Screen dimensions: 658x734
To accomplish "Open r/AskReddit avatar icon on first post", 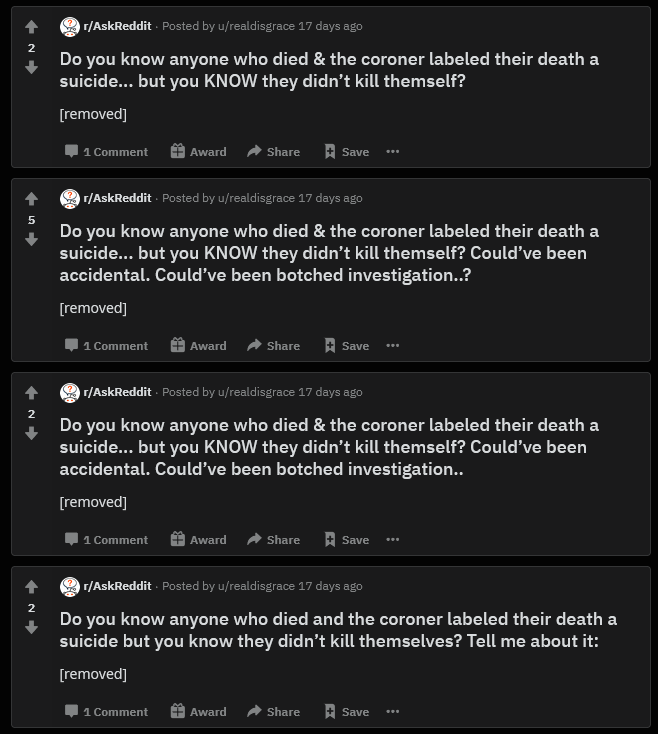I will [x=69, y=27].
